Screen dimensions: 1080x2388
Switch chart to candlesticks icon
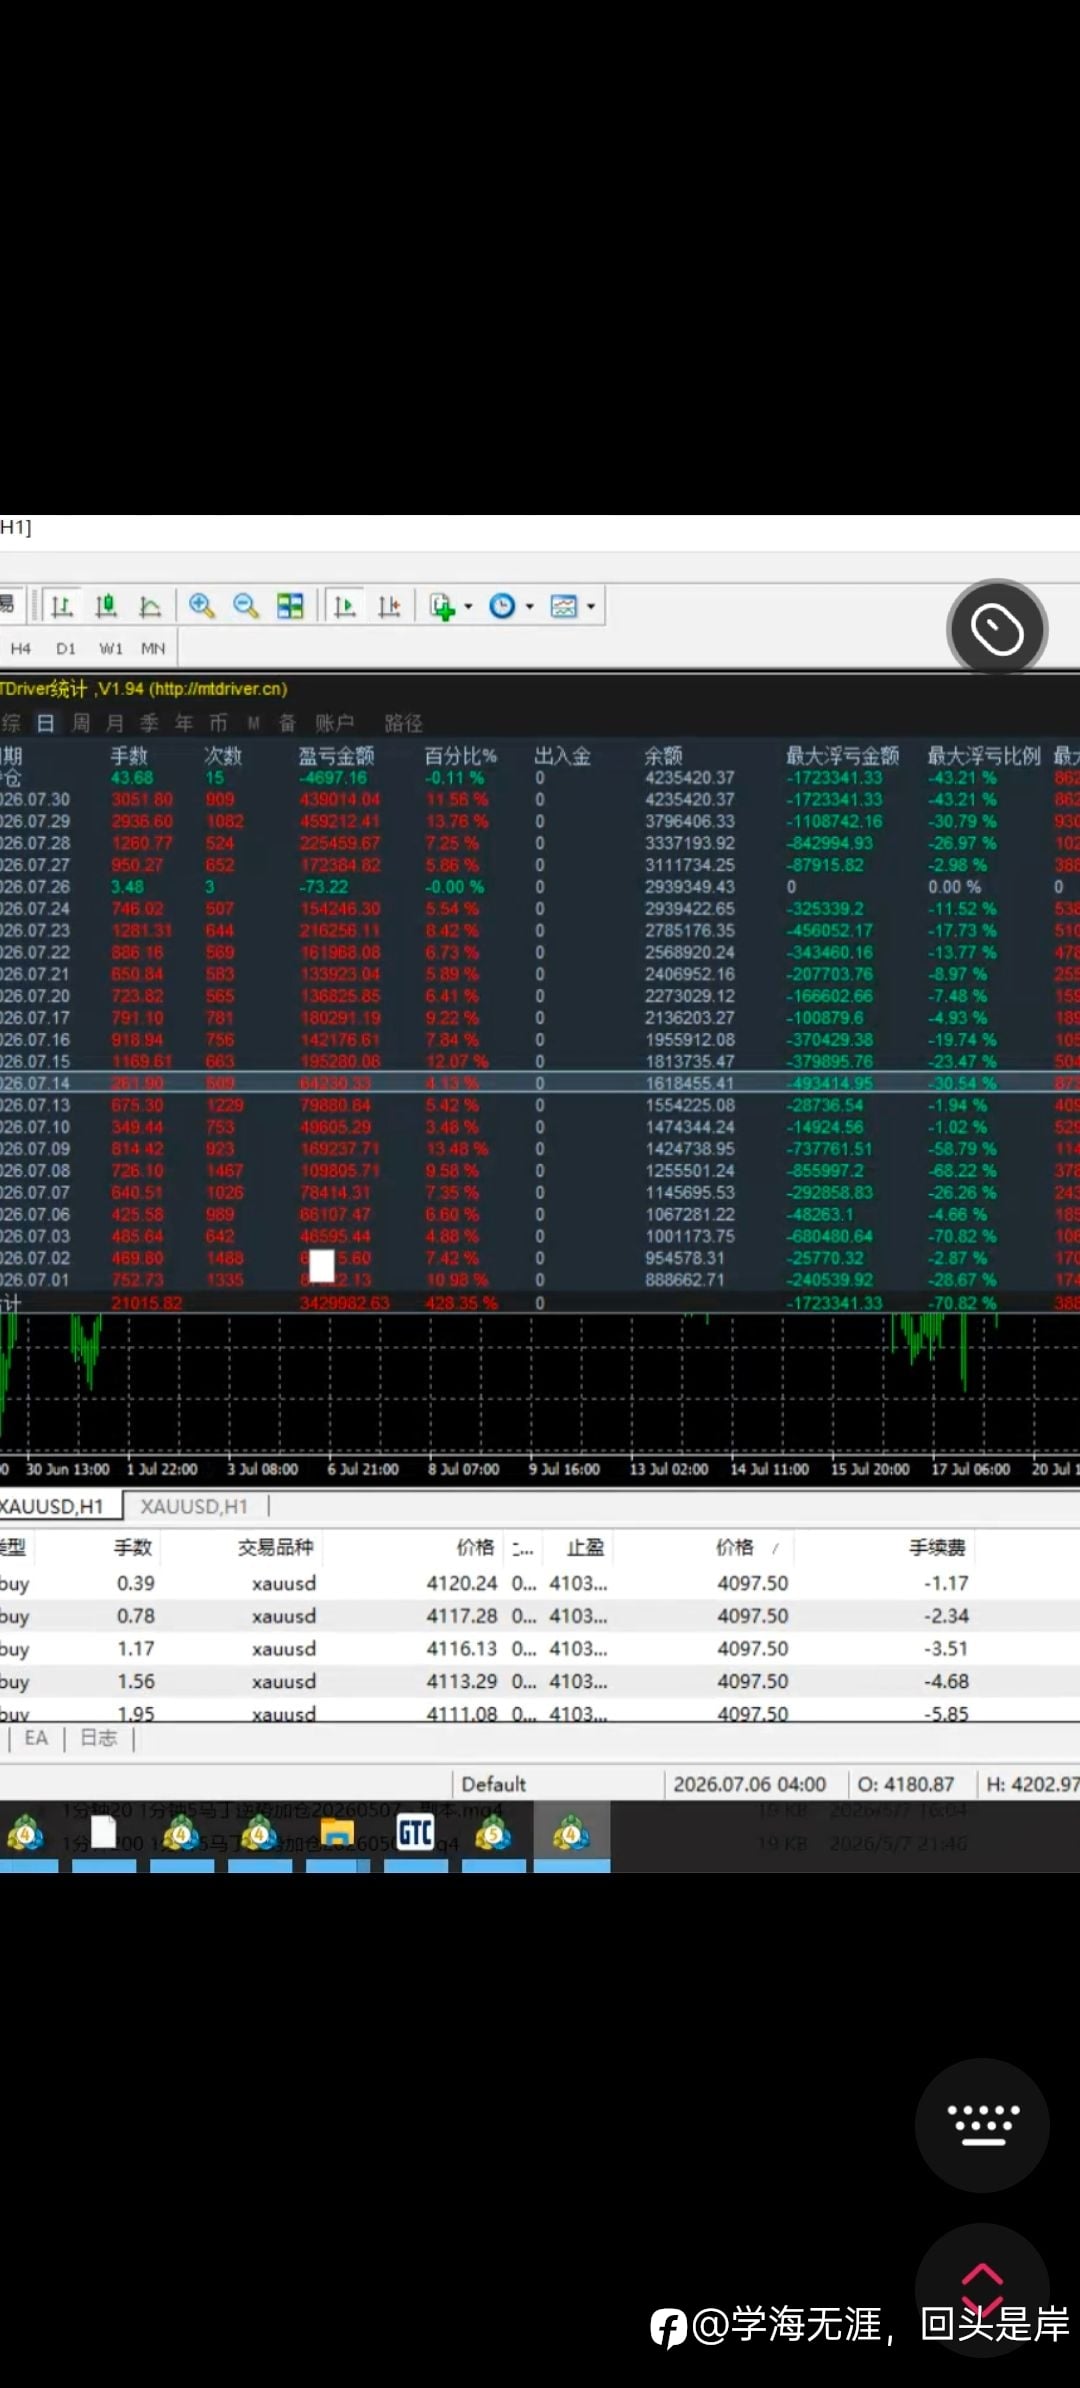pos(106,606)
